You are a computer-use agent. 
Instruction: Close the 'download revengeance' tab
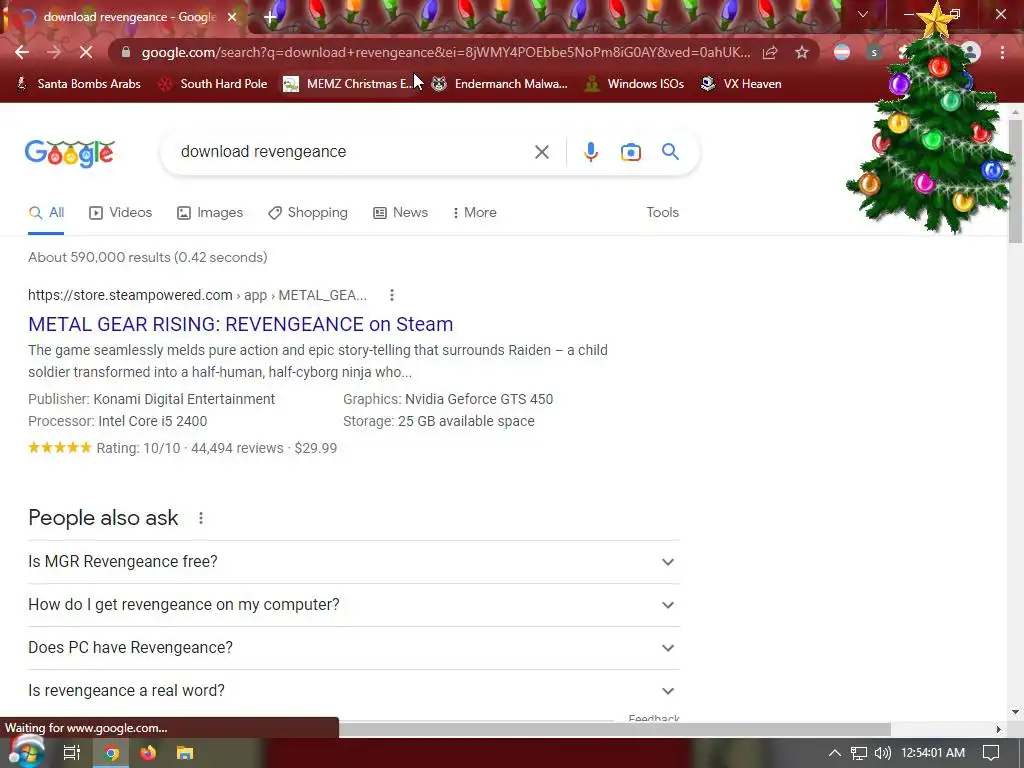(x=232, y=17)
